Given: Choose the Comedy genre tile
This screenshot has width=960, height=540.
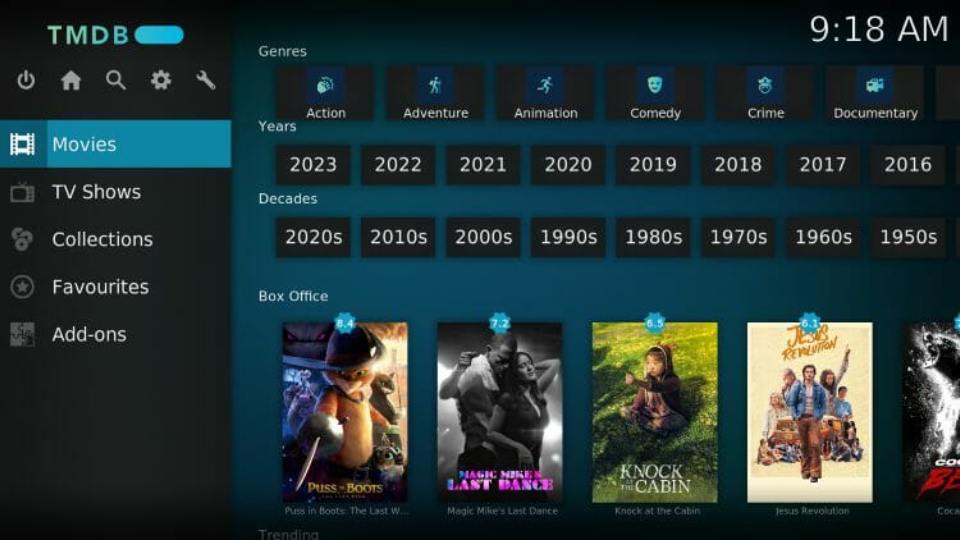Looking at the screenshot, I should (655, 93).
